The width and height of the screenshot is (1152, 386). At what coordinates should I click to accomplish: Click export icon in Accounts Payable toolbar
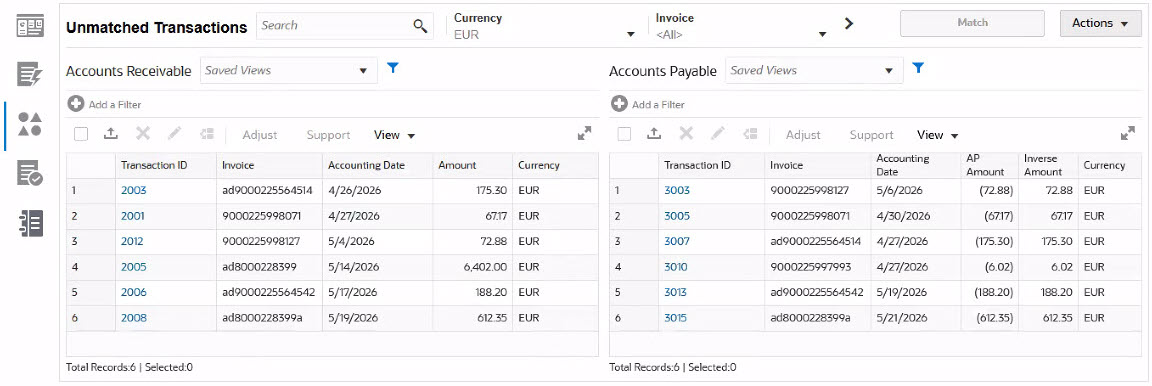[653, 134]
